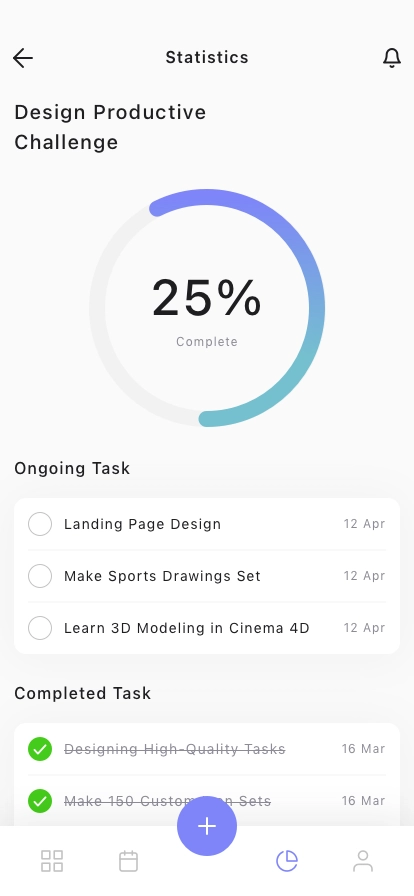
Task: Tap the purple plus add button
Action: (207, 826)
